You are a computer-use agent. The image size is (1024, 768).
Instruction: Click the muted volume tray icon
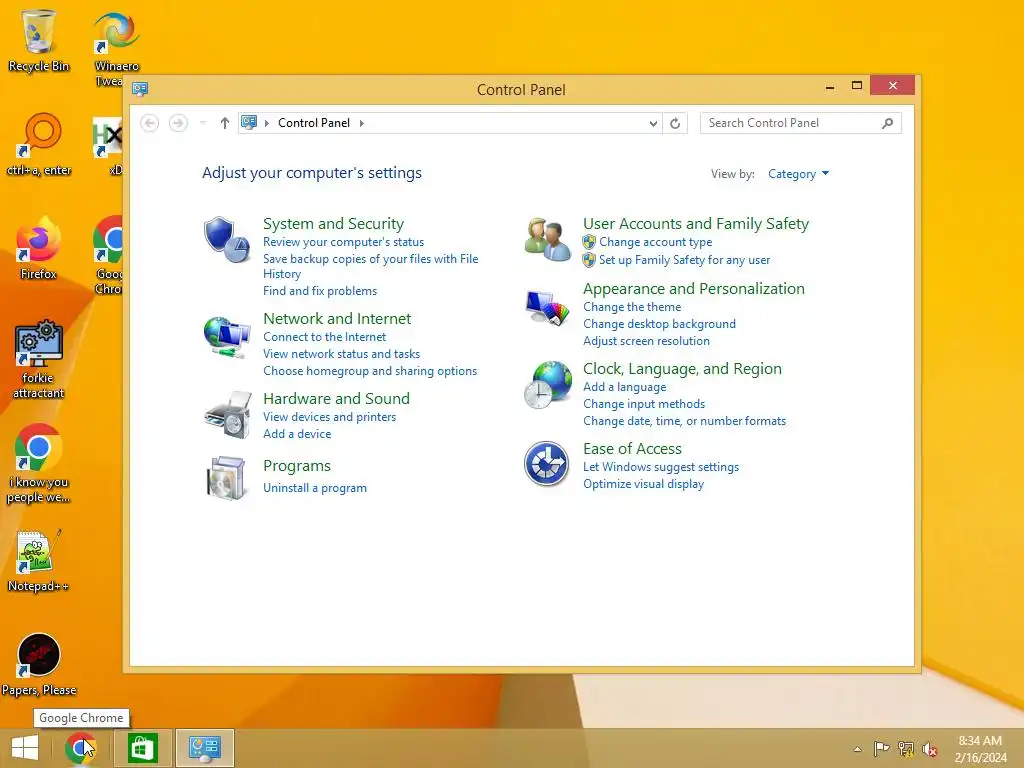click(x=930, y=748)
